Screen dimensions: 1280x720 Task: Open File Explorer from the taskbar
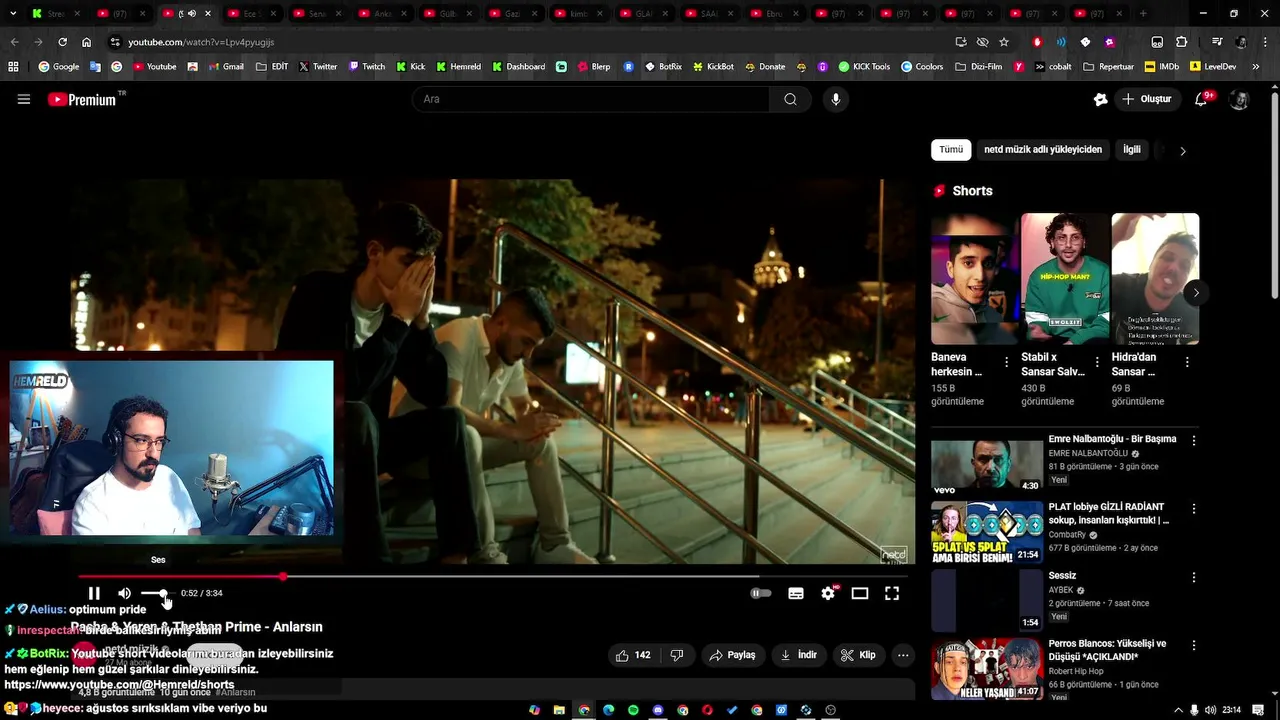click(x=559, y=710)
